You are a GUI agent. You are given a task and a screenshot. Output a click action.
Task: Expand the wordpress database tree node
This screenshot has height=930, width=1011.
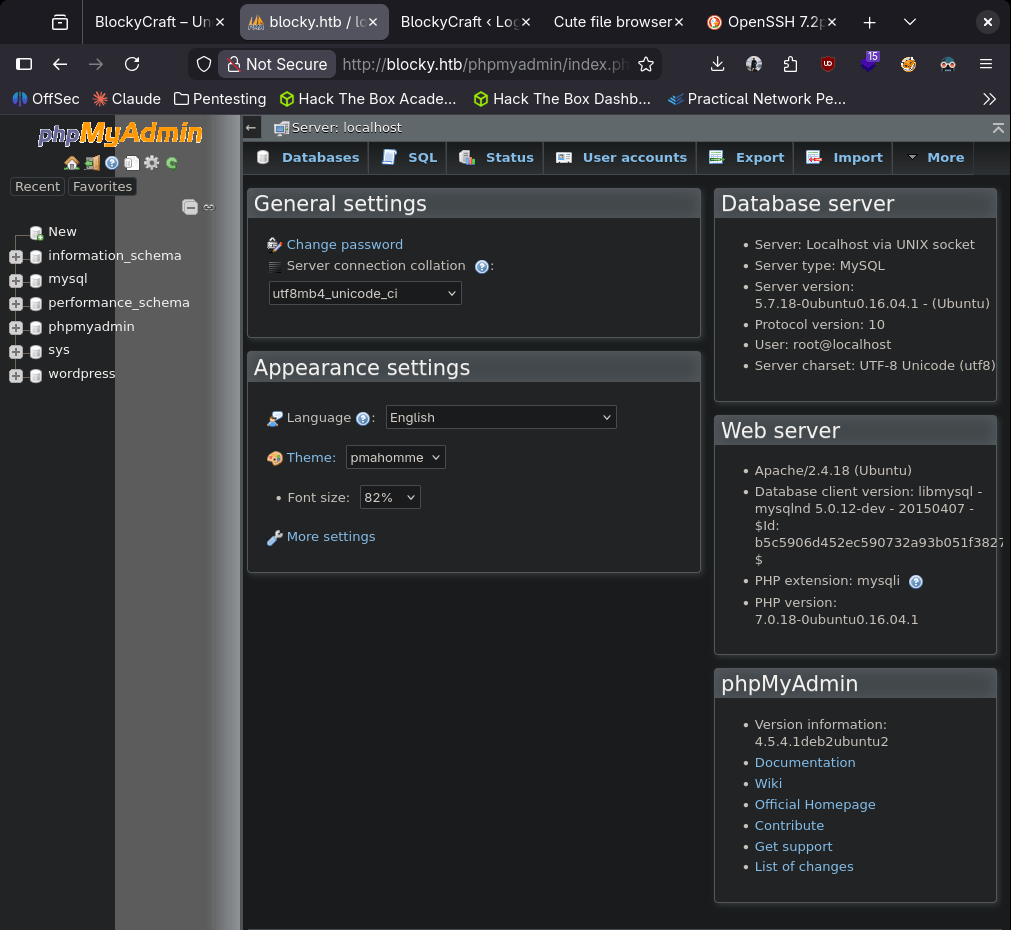(16, 375)
